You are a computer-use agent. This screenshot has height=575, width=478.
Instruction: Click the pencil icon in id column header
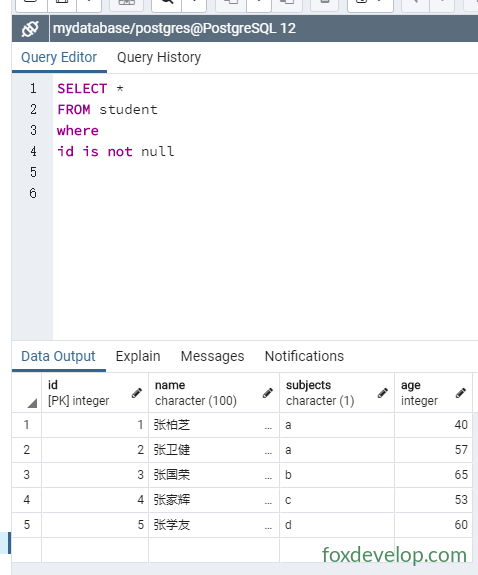click(x=137, y=393)
